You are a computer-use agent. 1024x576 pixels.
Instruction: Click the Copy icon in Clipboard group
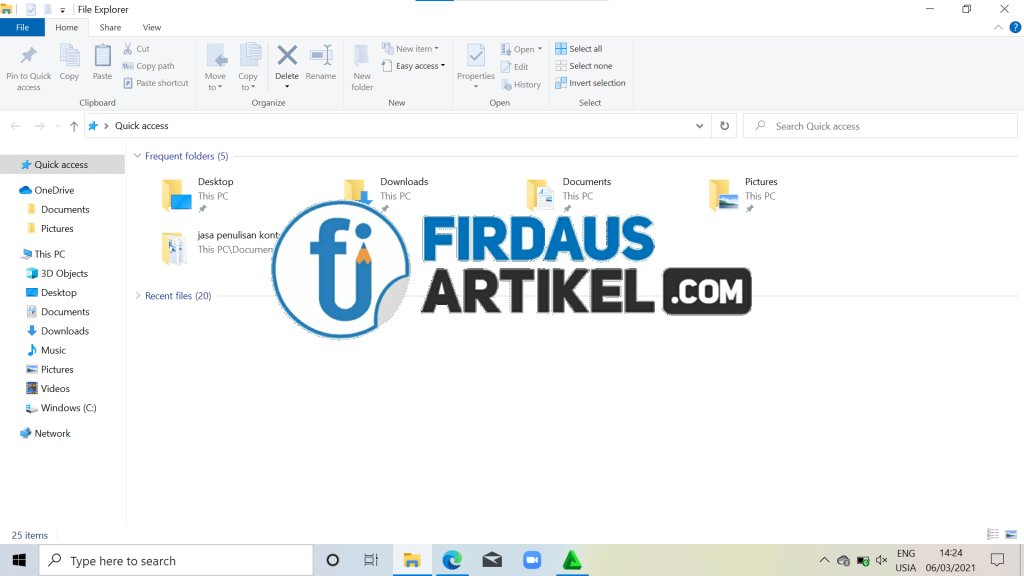click(x=69, y=56)
